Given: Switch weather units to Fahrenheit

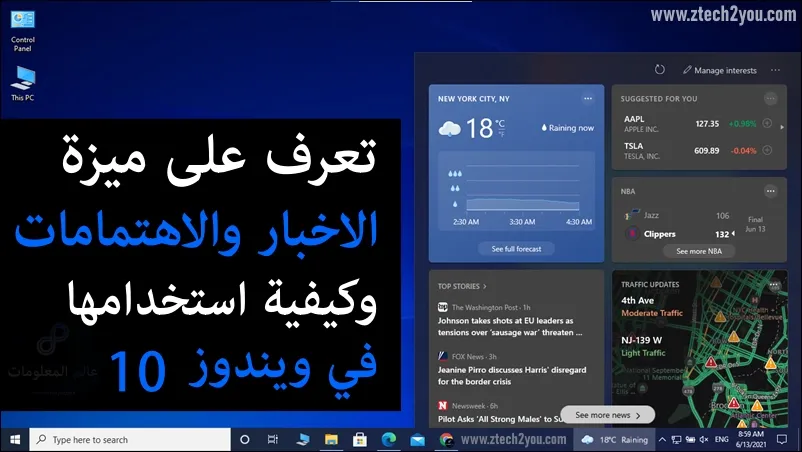Looking at the screenshot, I should [500, 134].
